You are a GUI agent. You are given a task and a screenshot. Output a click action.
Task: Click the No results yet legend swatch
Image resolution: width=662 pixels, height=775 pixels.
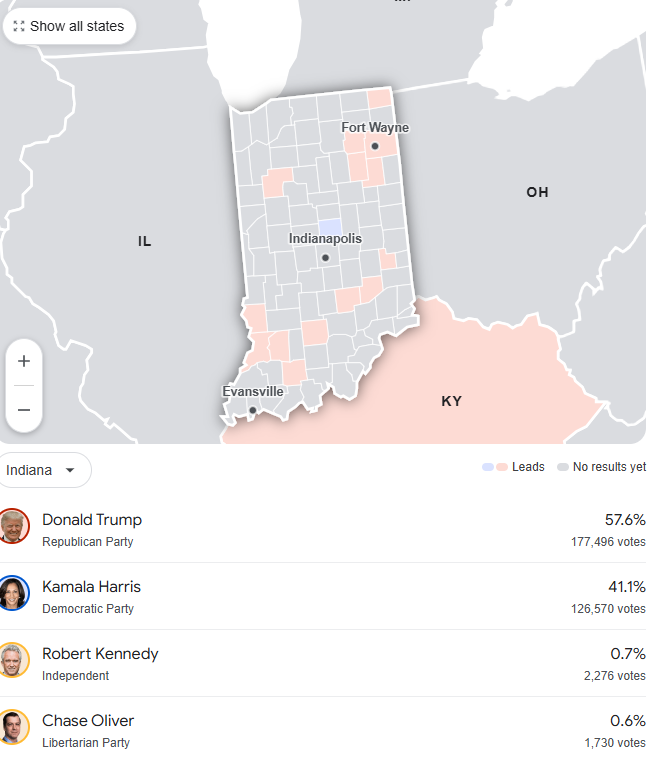pyautogui.click(x=563, y=467)
